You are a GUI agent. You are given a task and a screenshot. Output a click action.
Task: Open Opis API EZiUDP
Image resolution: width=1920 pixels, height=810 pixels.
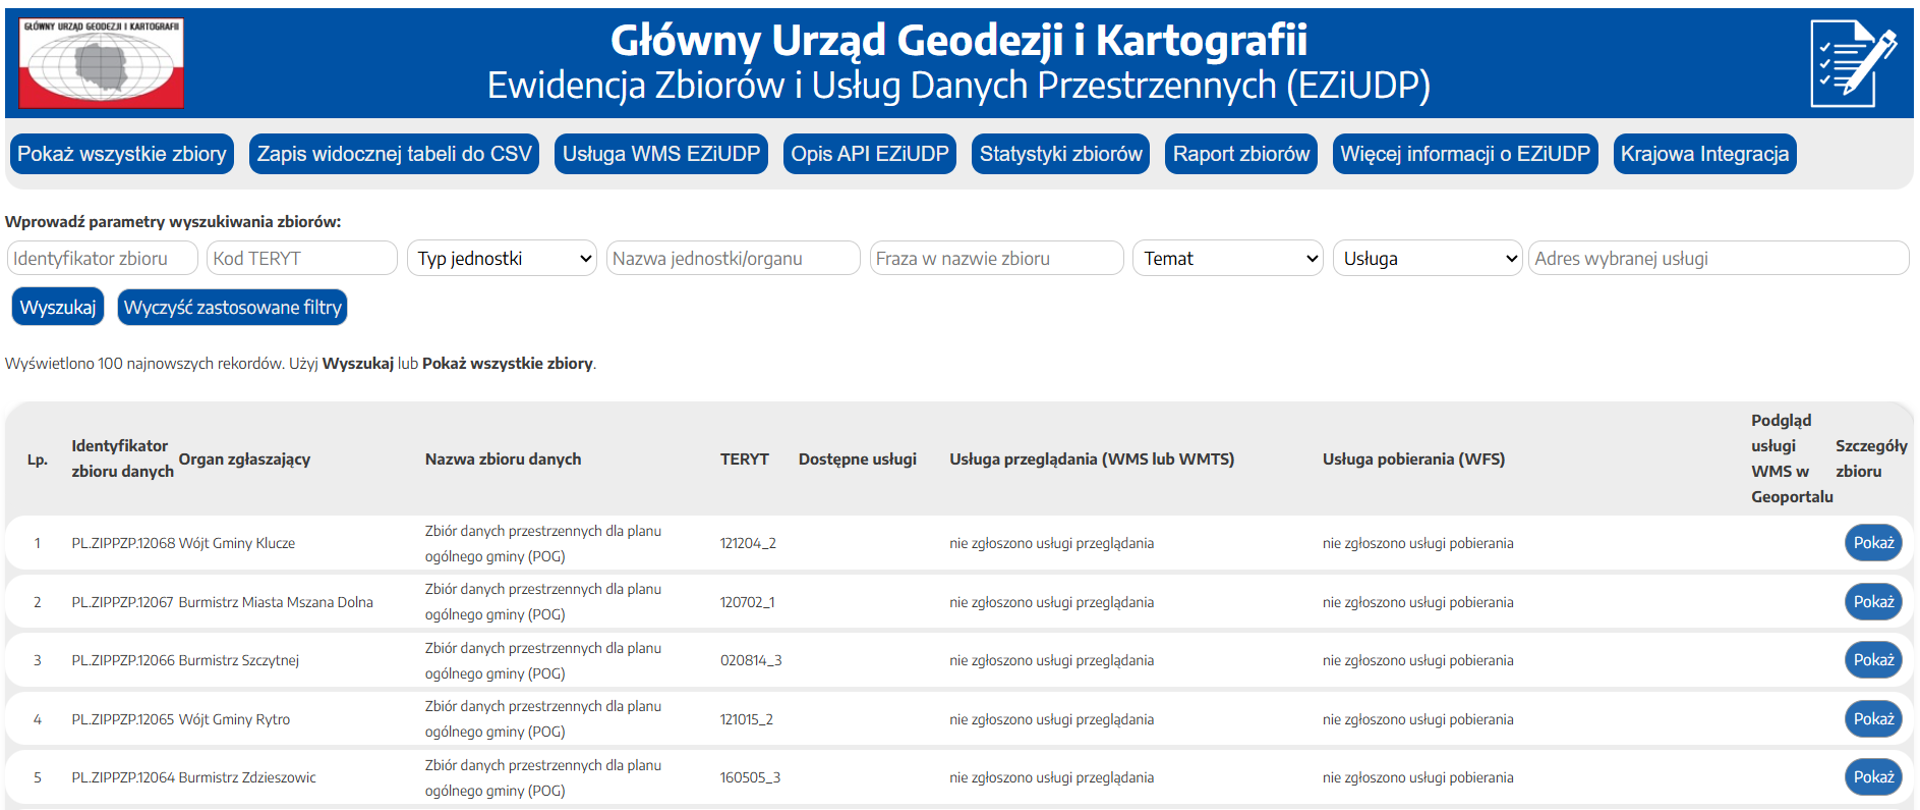coord(870,154)
